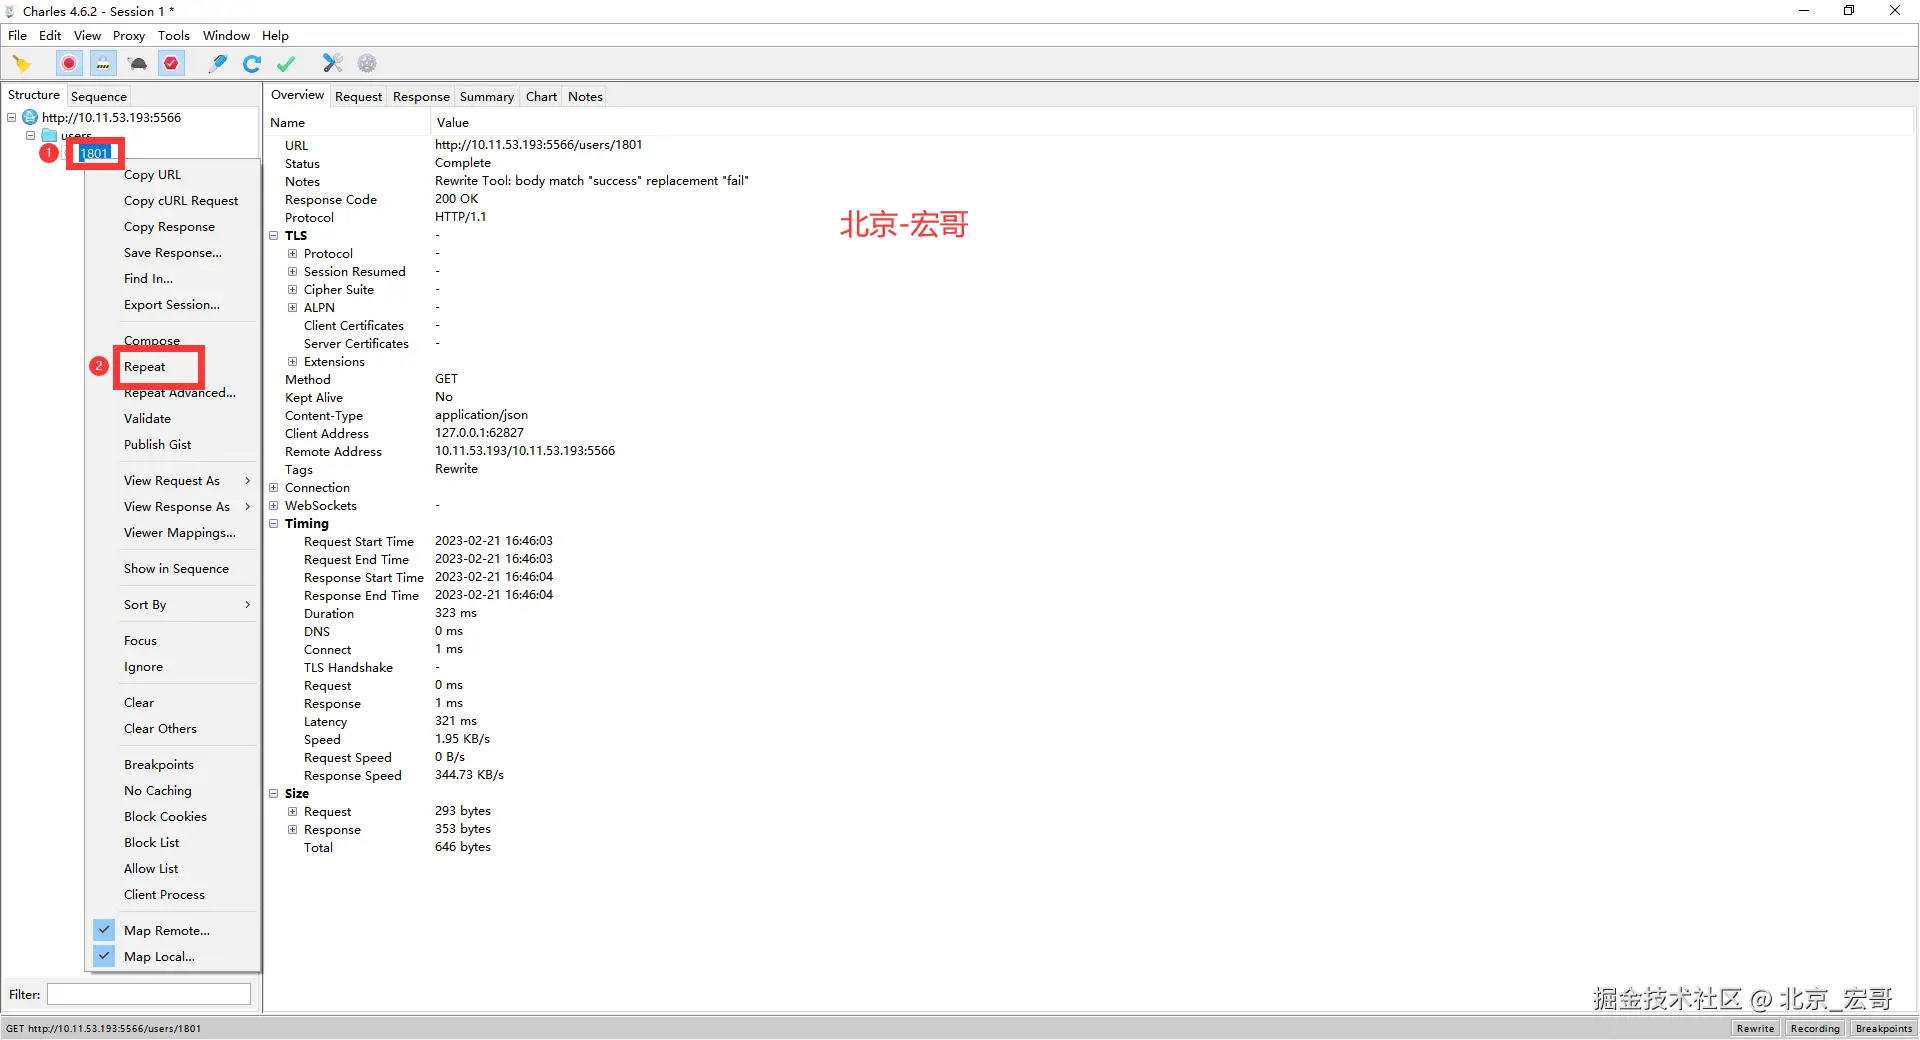Viewport: 1920px width, 1040px height.
Task: Collapse the users folder node
Action: pyautogui.click(x=30, y=135)
